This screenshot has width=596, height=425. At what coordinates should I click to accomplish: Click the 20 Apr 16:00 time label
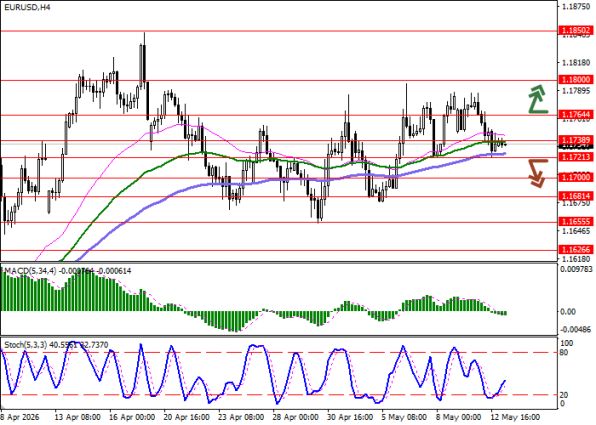(x=187, y=417)
